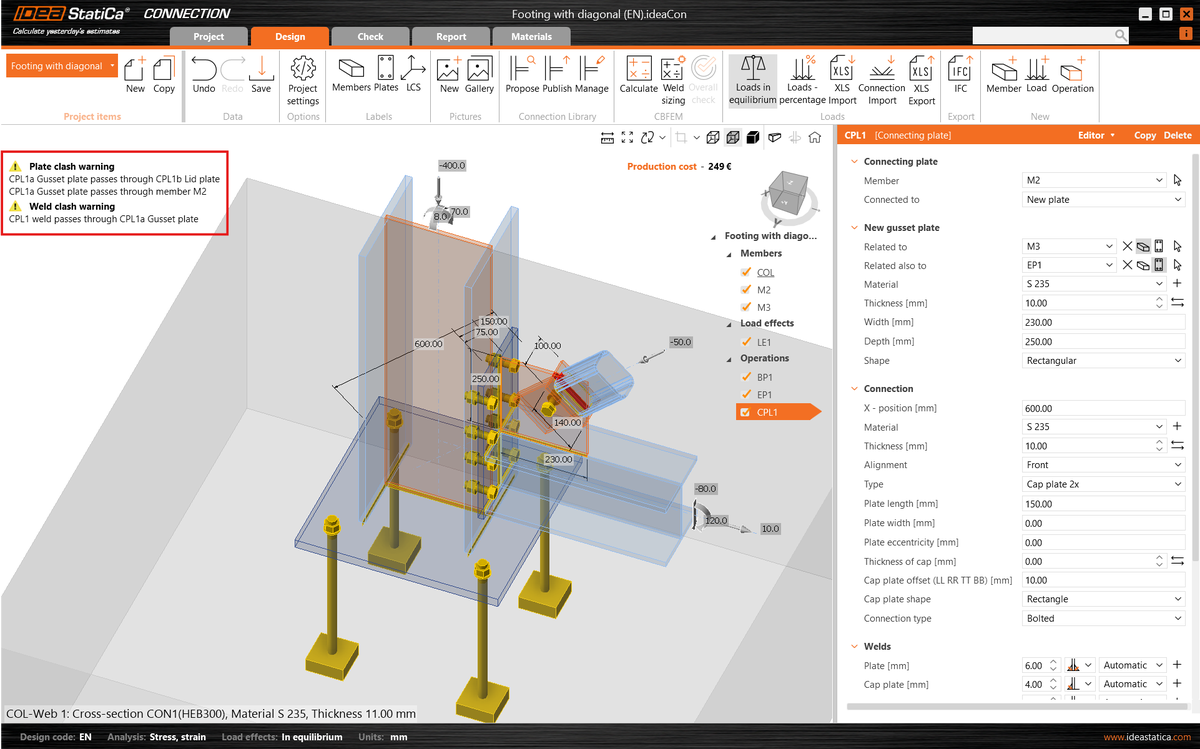This screenshot has width=1200, height=749.
Task: Switch viewport to solid rendering cube
Action: click(x=753, y=137)
